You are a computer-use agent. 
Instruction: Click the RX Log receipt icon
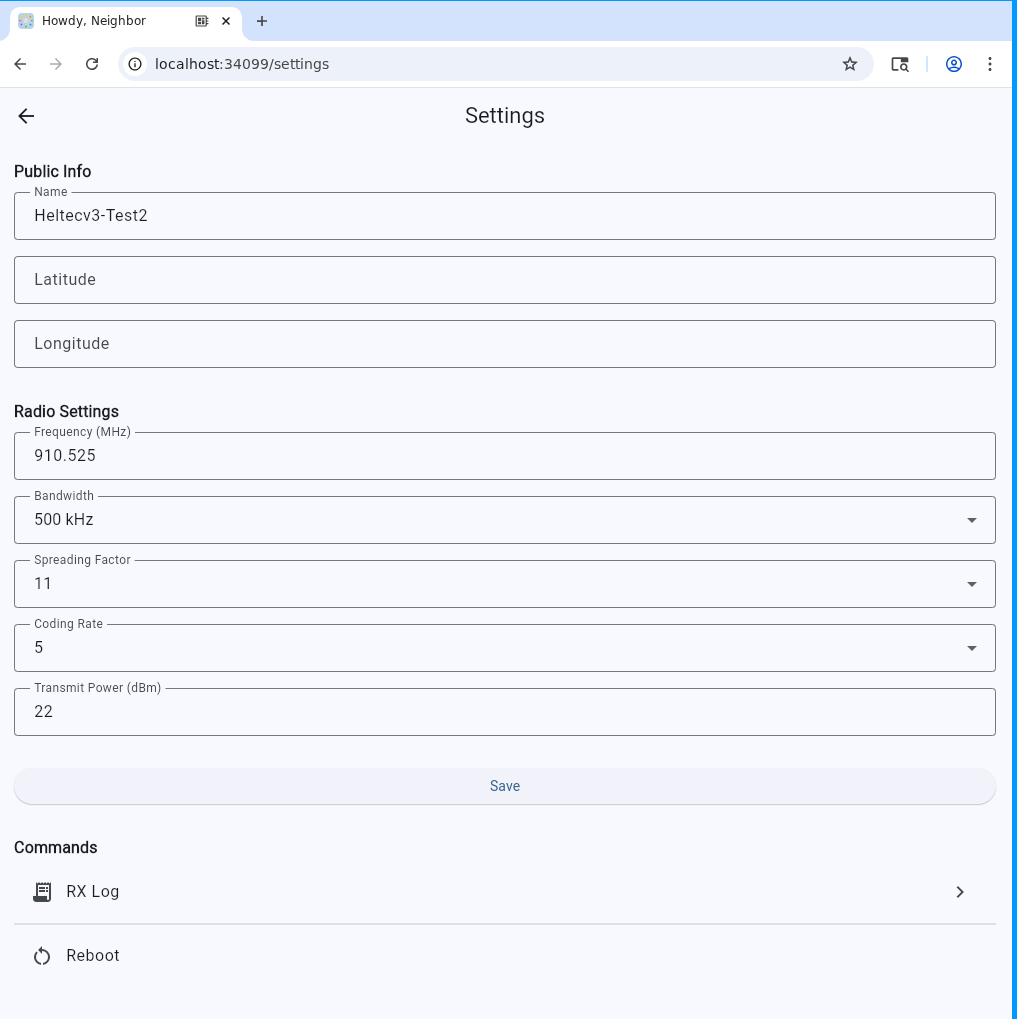pyautogui.click(x=42, y=892)
